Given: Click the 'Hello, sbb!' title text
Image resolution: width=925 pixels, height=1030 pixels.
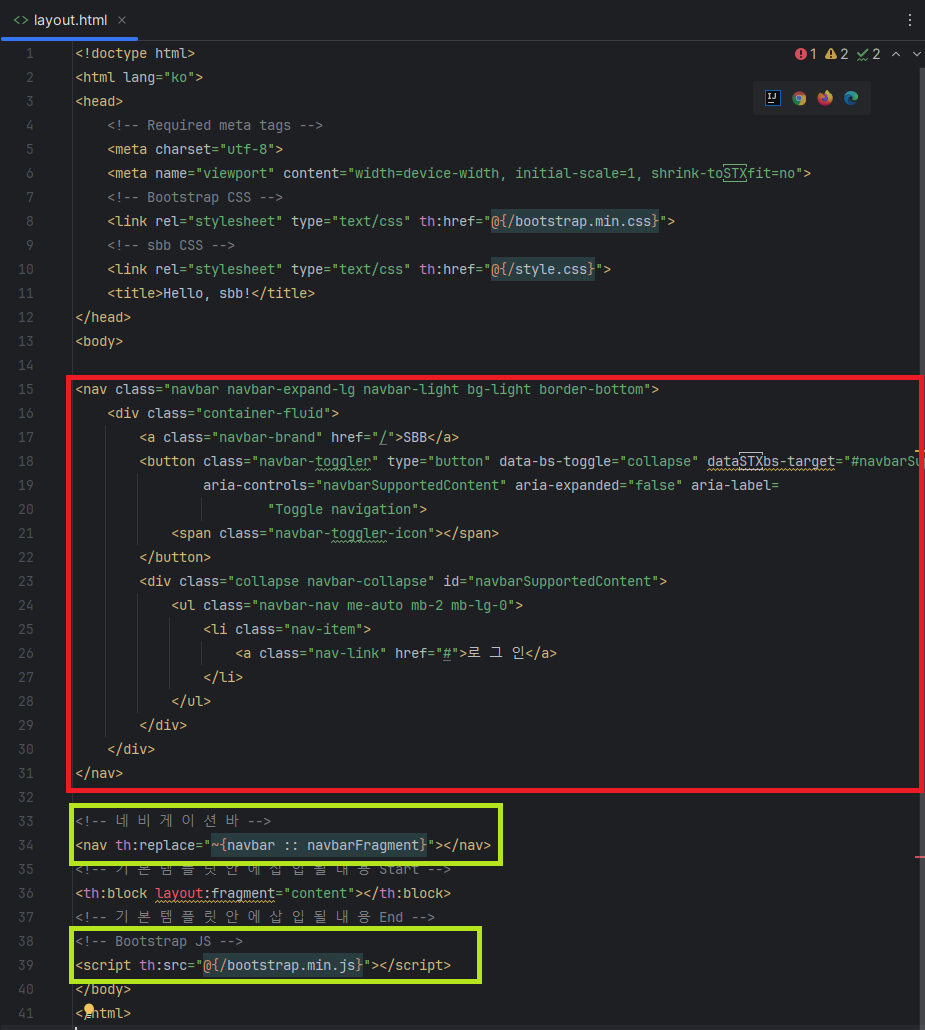Looking at the screenshot, I should pyautogui.click(x=206, y=294).
